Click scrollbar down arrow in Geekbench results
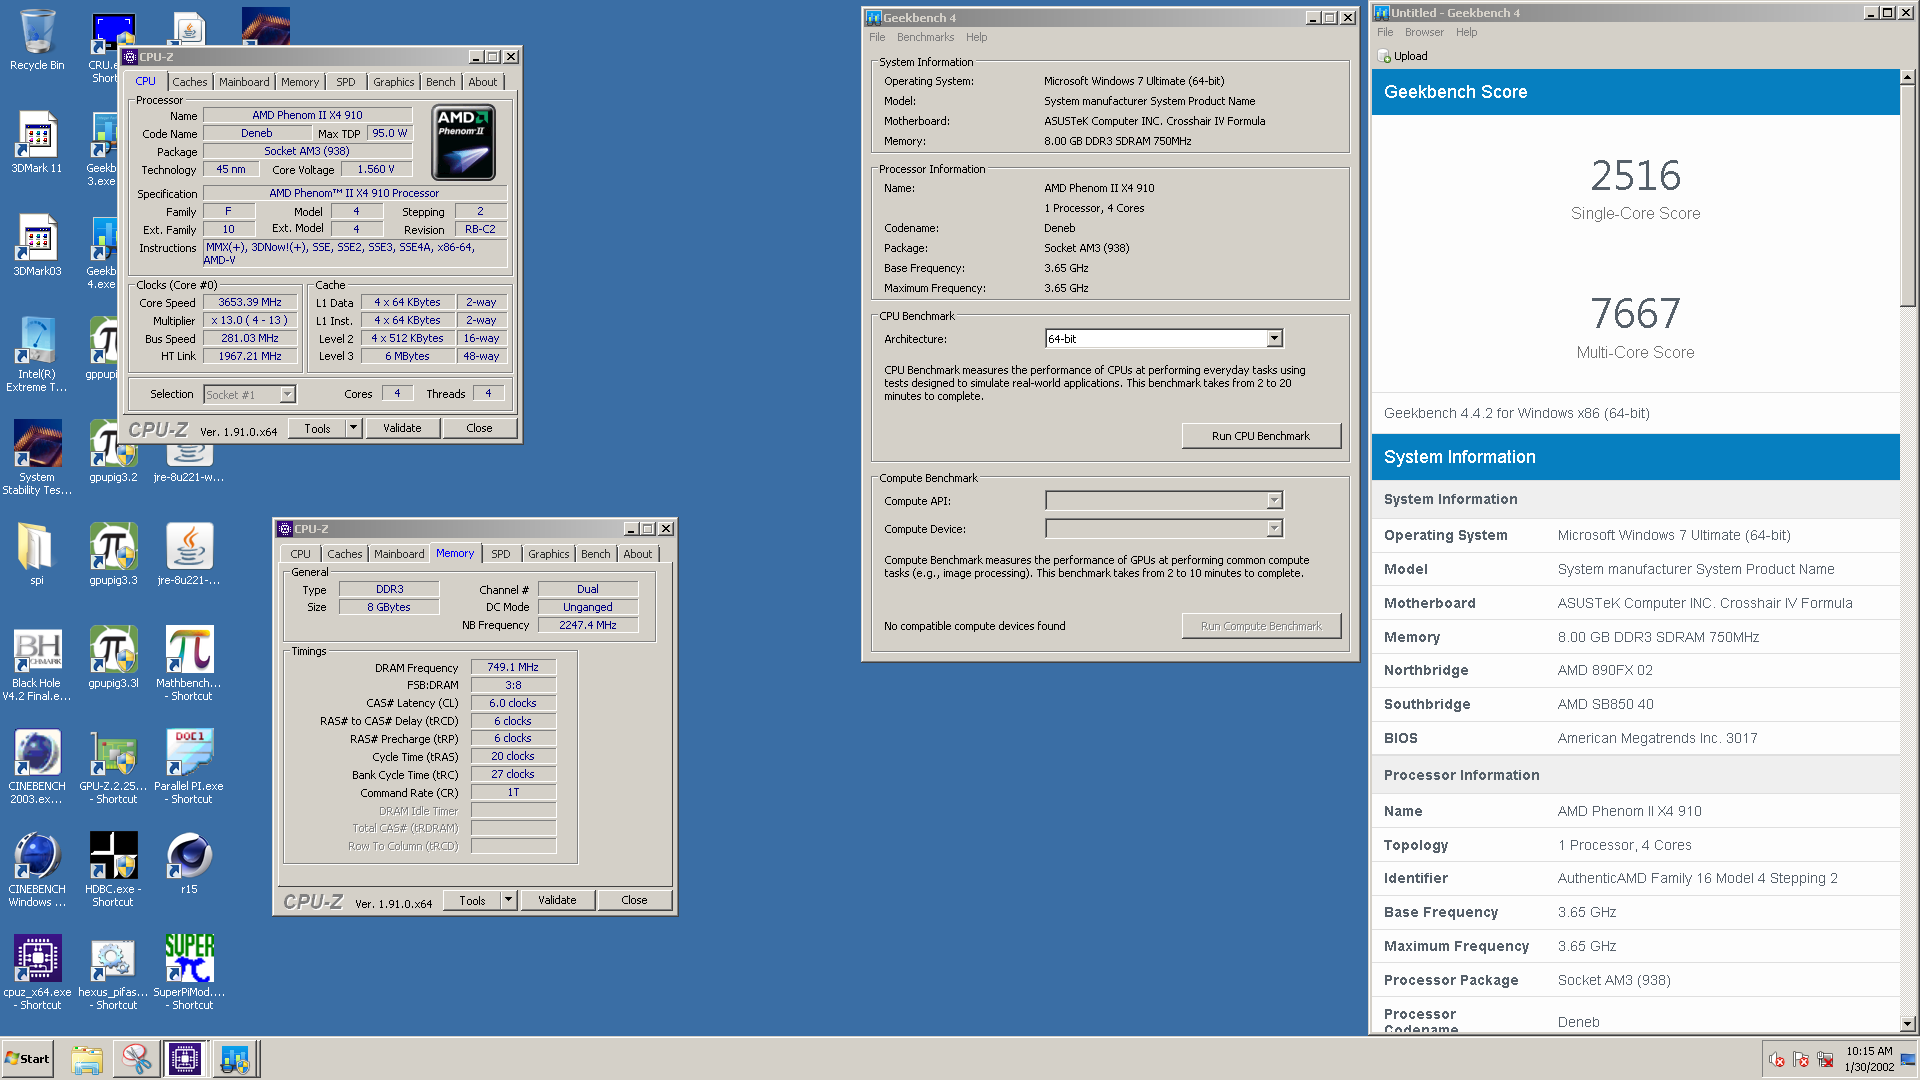 (x=1907, y=1024)
